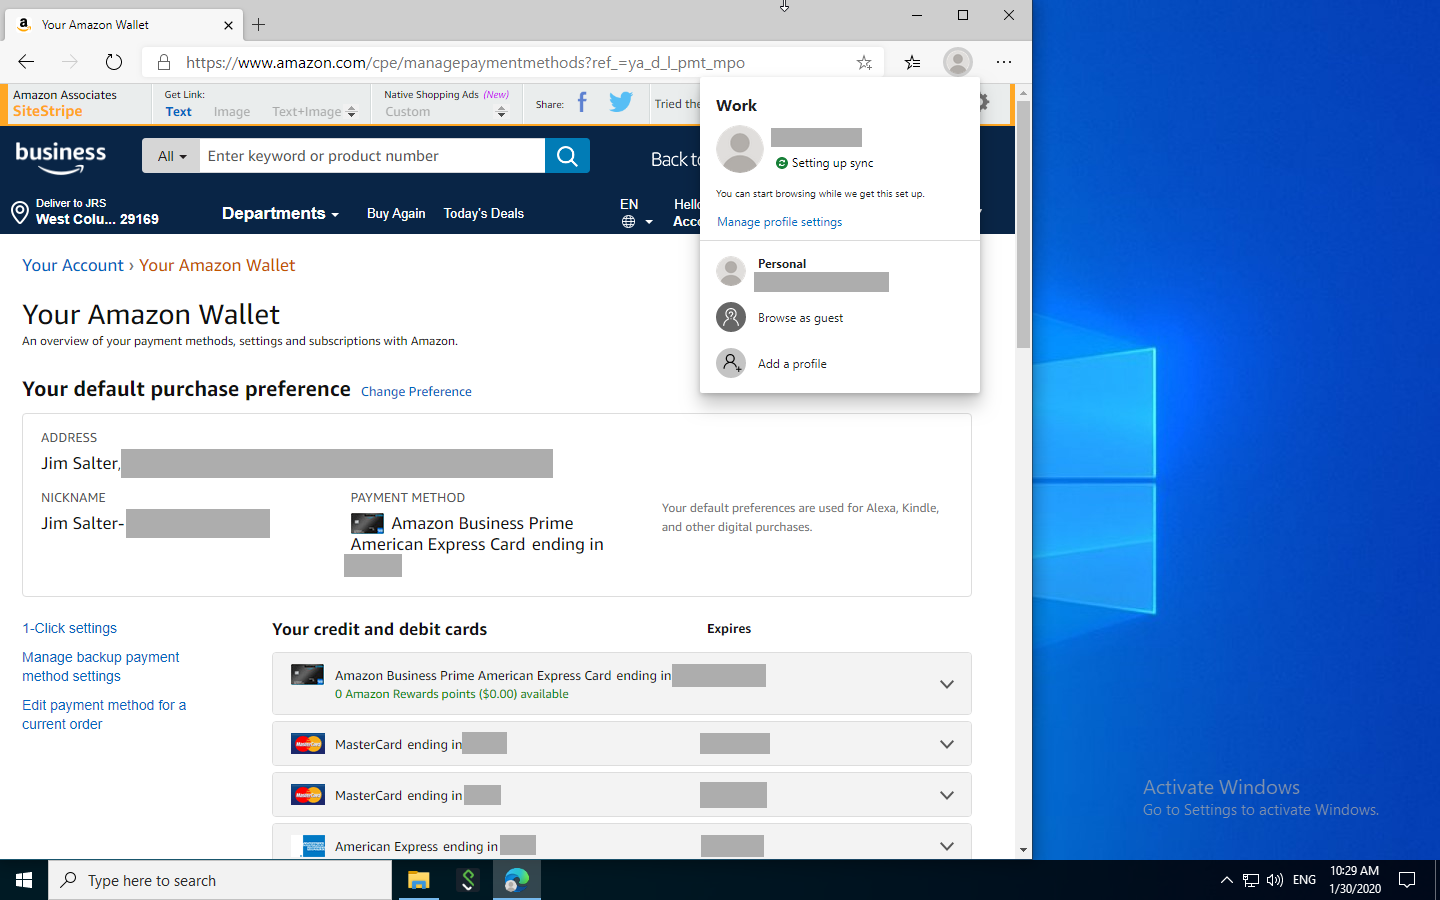
Task: Click the Work profile avatar picture
Action: [740, 149]
